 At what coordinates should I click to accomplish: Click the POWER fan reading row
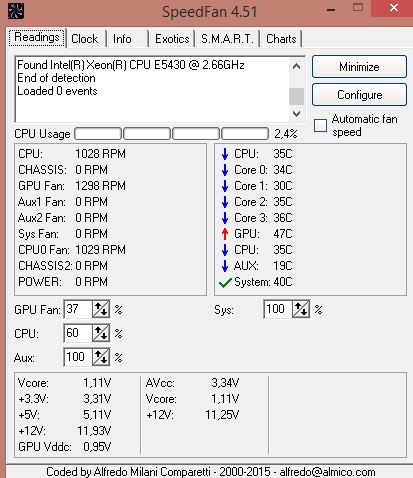coord(63,282)
